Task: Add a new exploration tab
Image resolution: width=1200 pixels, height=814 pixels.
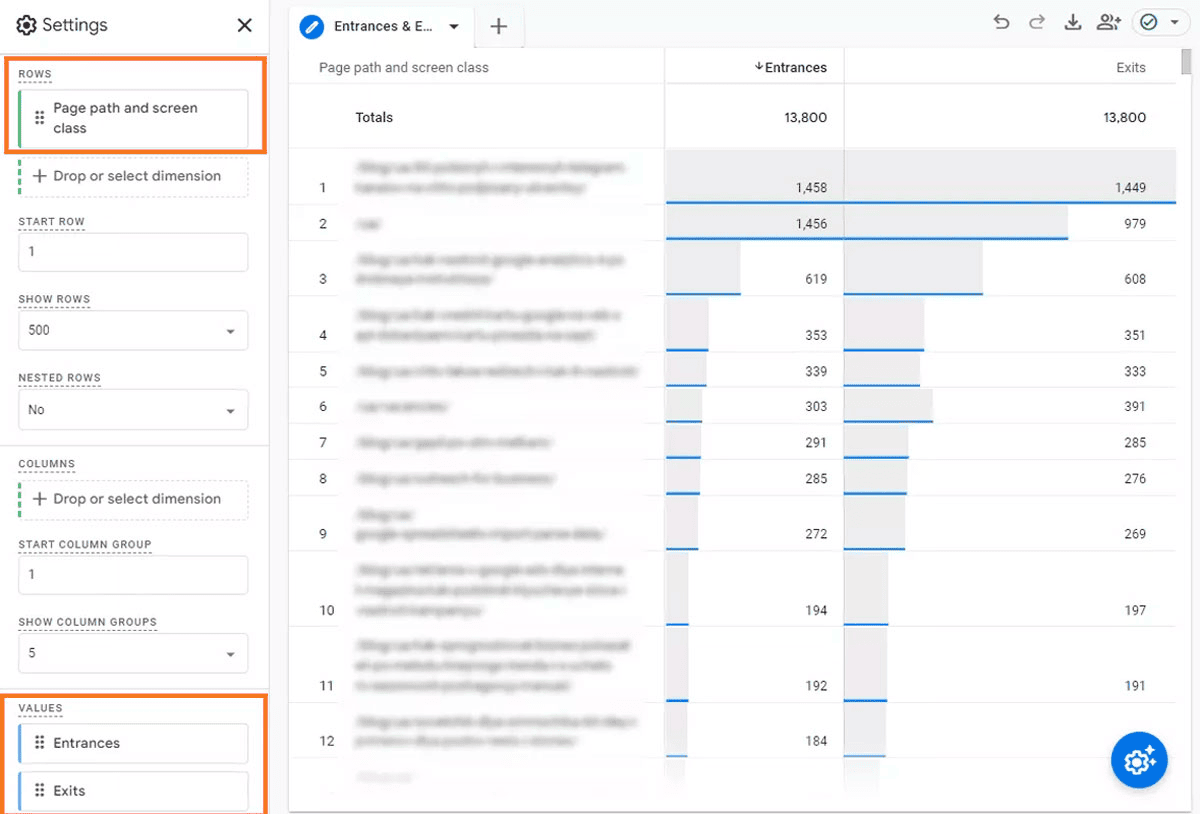Action: pos(499,27)
